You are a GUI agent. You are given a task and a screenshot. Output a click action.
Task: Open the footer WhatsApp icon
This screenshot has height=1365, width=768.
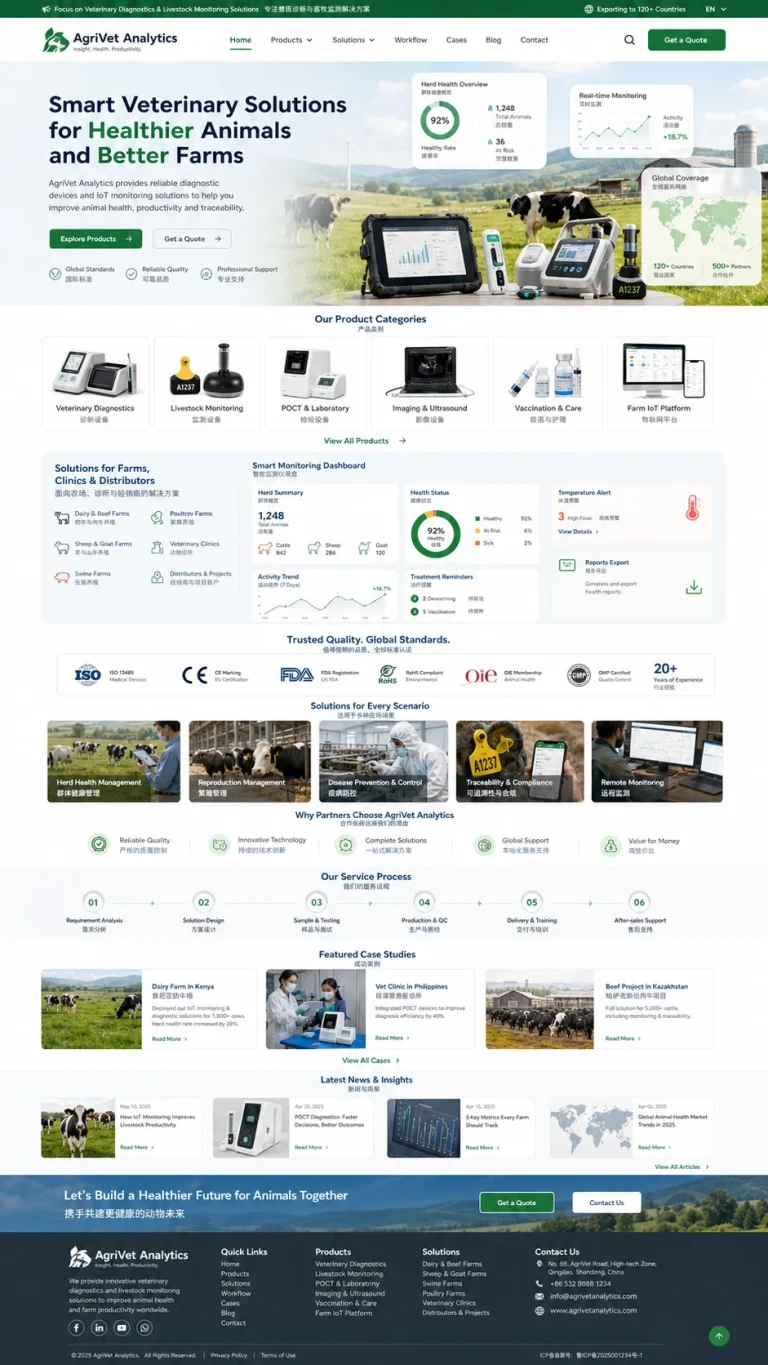pyautogui.click(x=145, y=1328)
